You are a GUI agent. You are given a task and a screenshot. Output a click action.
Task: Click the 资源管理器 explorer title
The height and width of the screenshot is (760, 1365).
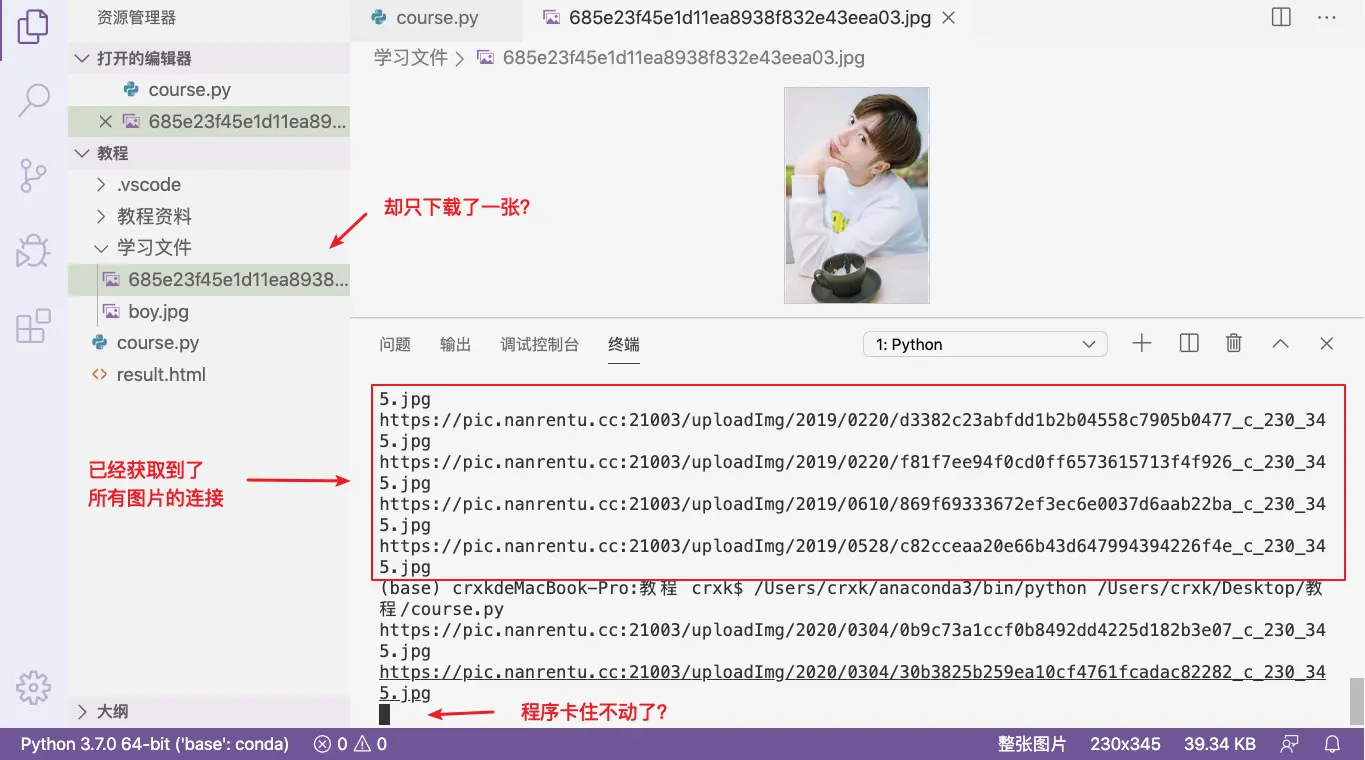[137, 18]
